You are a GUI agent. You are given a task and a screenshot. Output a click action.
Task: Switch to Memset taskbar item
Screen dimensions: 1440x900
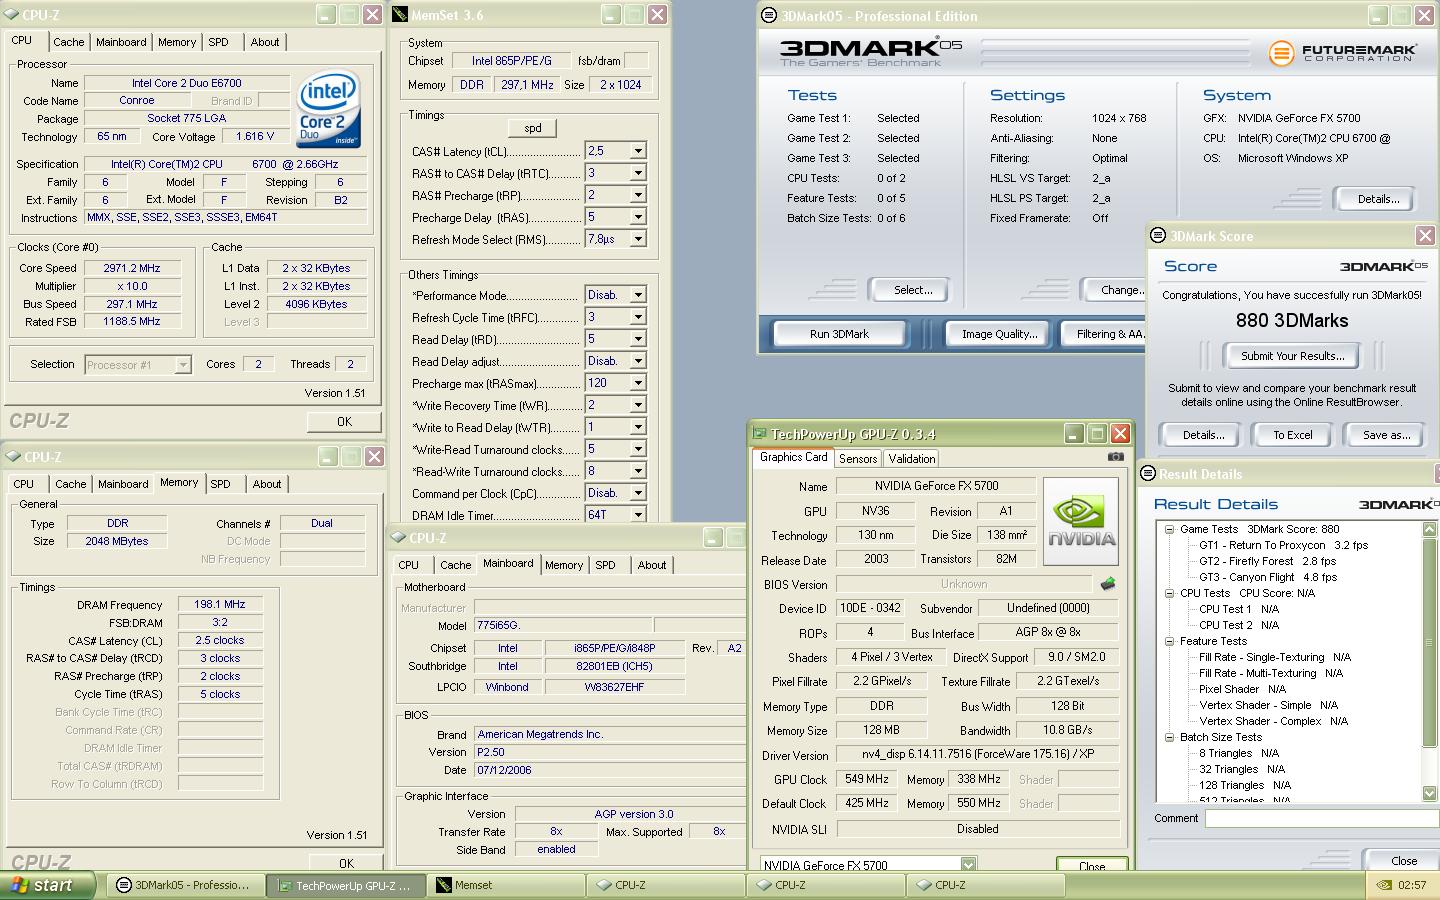tap(506, 885)
